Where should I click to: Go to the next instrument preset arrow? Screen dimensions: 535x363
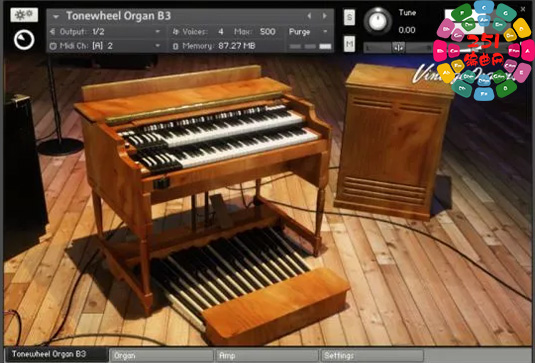click(x=324, y=16)
